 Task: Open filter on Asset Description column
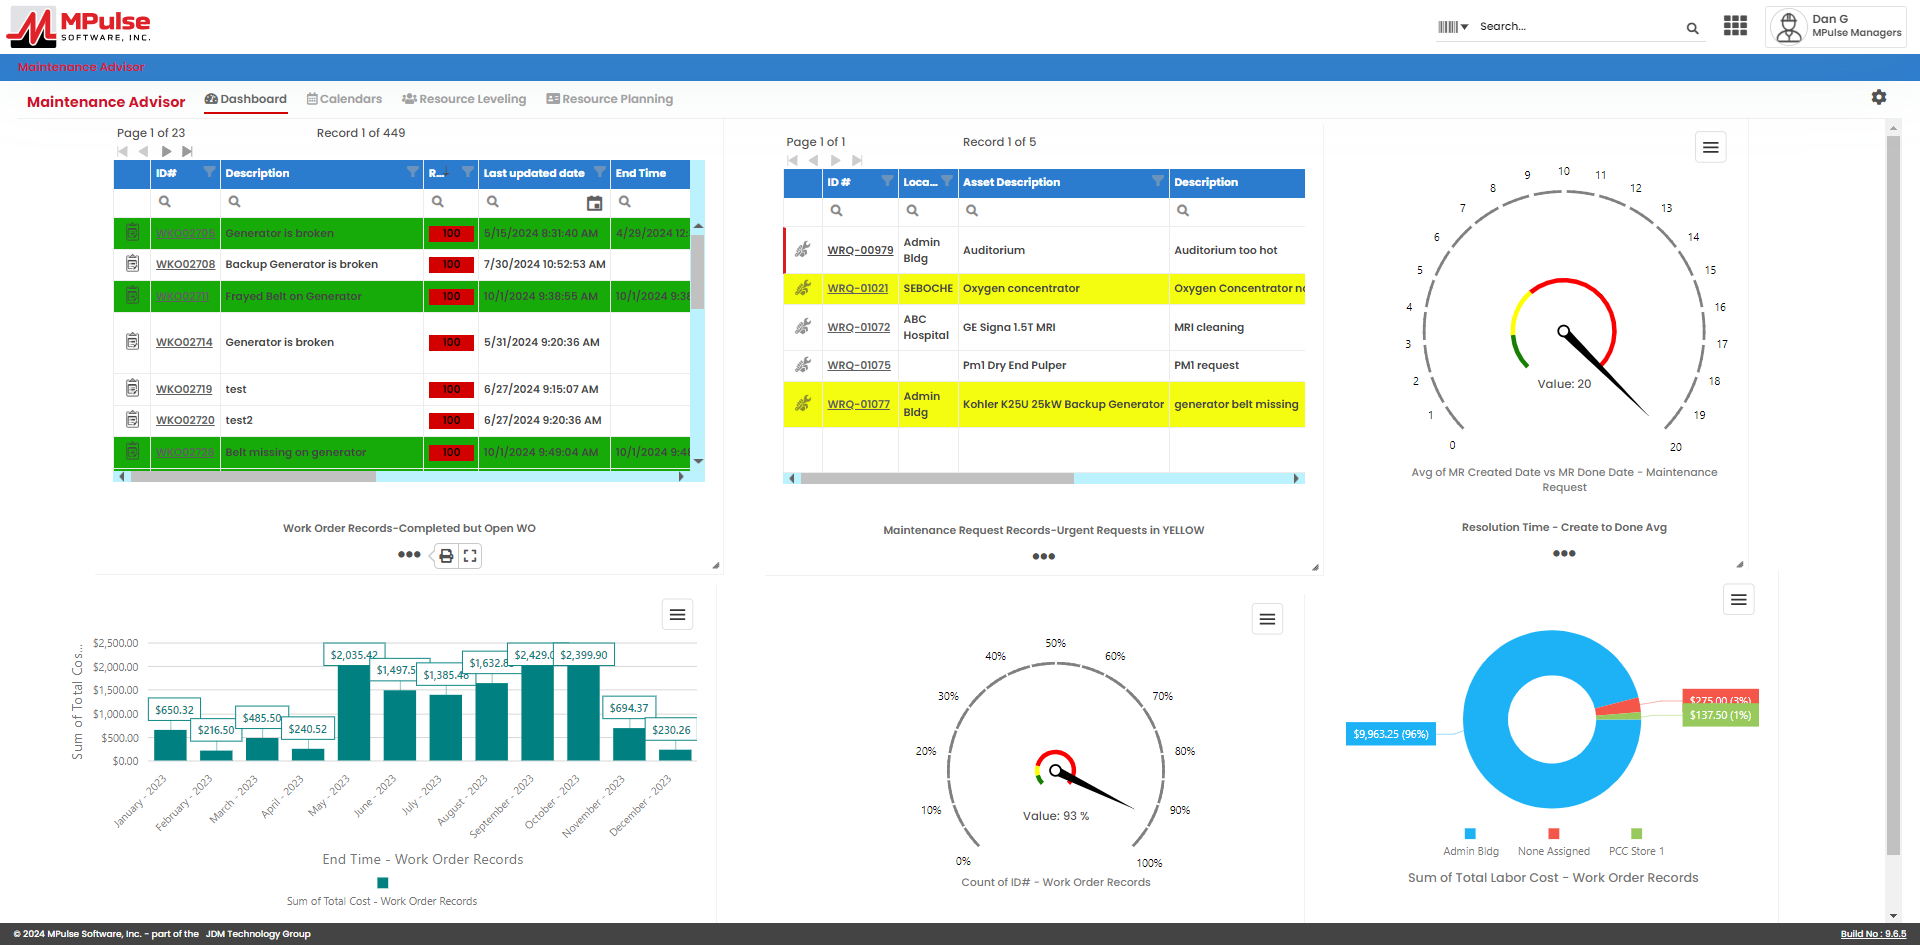point(1157,181)
